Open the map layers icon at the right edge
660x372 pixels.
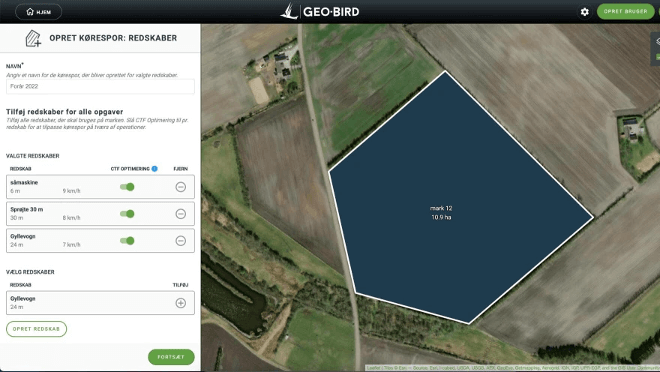click(x=657, y=41)
